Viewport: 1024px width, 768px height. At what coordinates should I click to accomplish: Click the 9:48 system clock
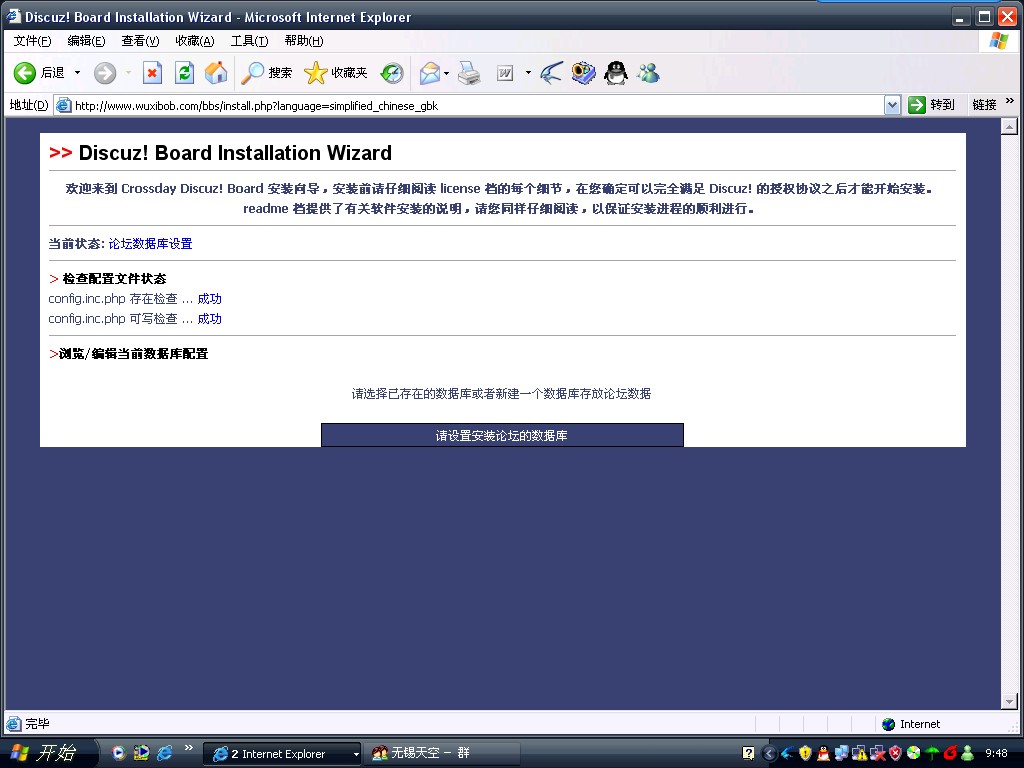pyautogui.click(x=996, y=753)
